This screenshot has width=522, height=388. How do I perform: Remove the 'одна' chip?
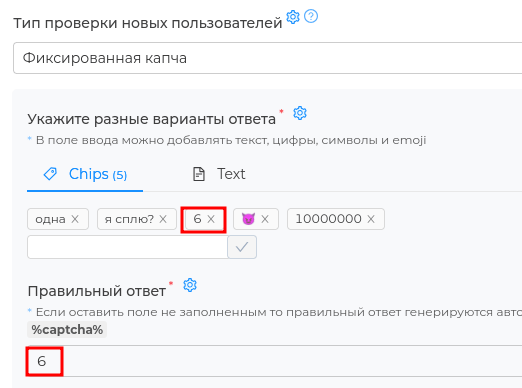tap(75, 219)
